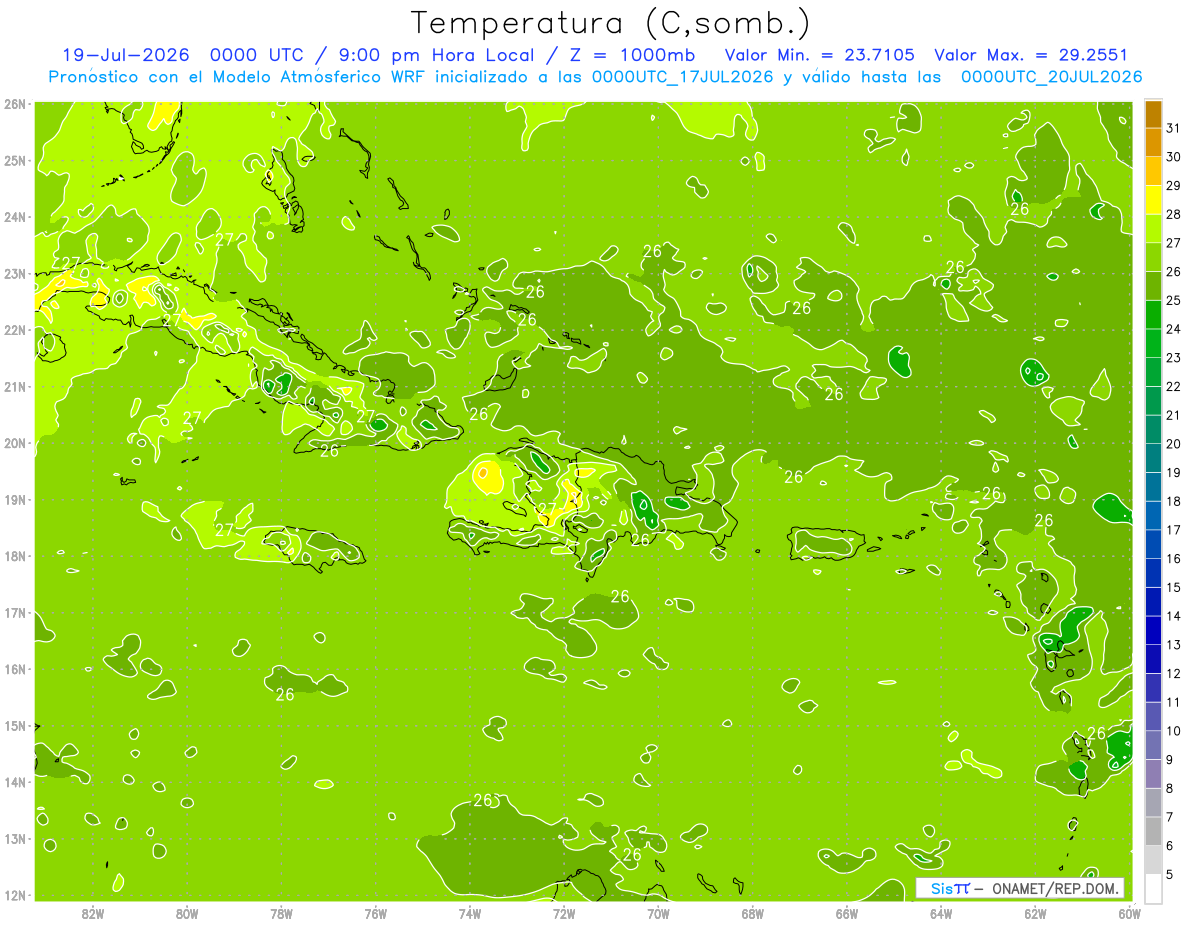Screen dimensions: 1200x927
Task: Click the '18N' latitude axis label
Action: [x=15, y=556]
